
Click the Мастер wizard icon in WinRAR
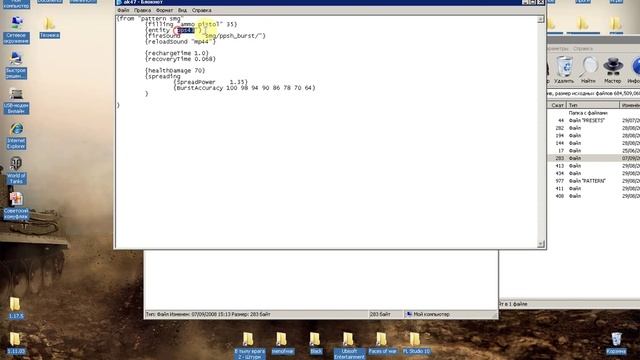pos(613,70)
